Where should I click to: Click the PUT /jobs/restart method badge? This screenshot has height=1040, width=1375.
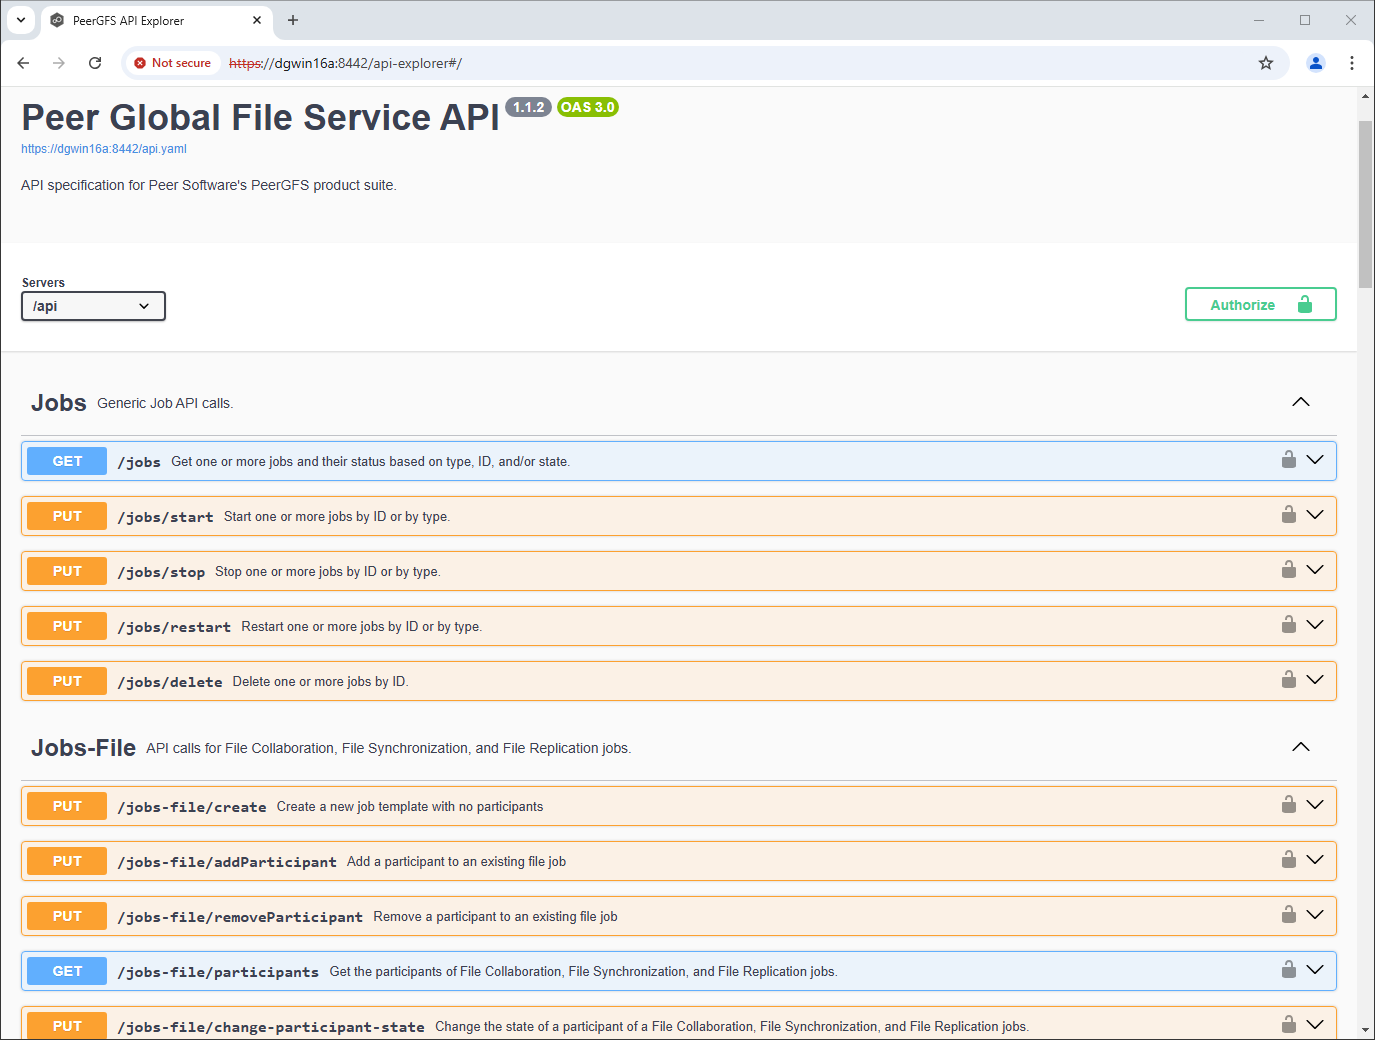[67, 626]
